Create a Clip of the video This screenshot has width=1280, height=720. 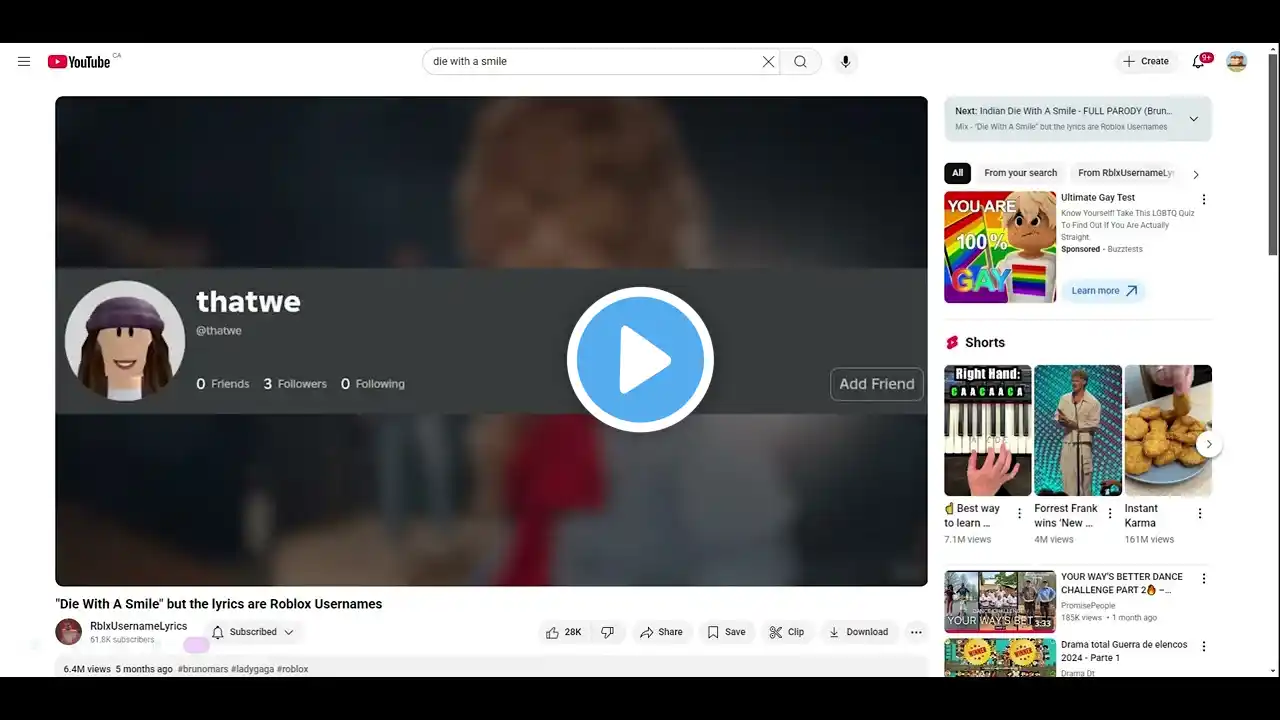(786, 632)
